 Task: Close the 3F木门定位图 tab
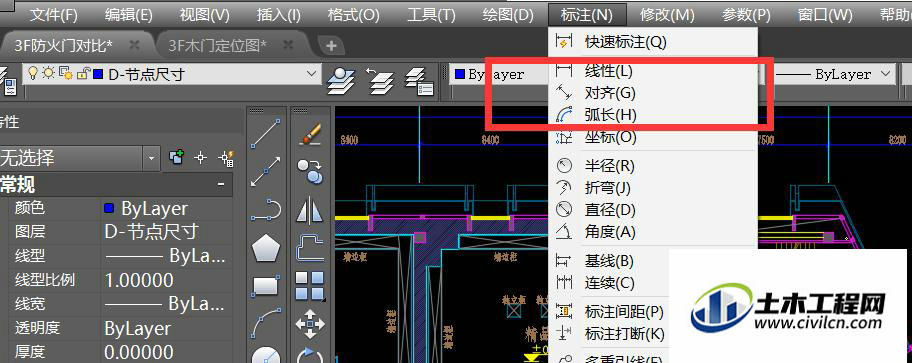(288, 45)
